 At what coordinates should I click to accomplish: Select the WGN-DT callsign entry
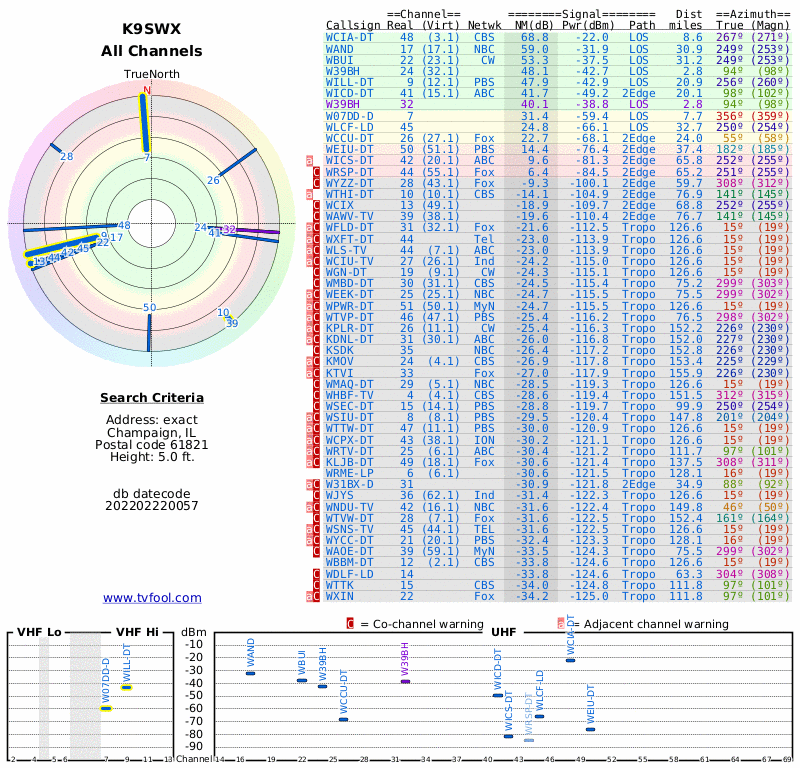(x=346, y=272)
